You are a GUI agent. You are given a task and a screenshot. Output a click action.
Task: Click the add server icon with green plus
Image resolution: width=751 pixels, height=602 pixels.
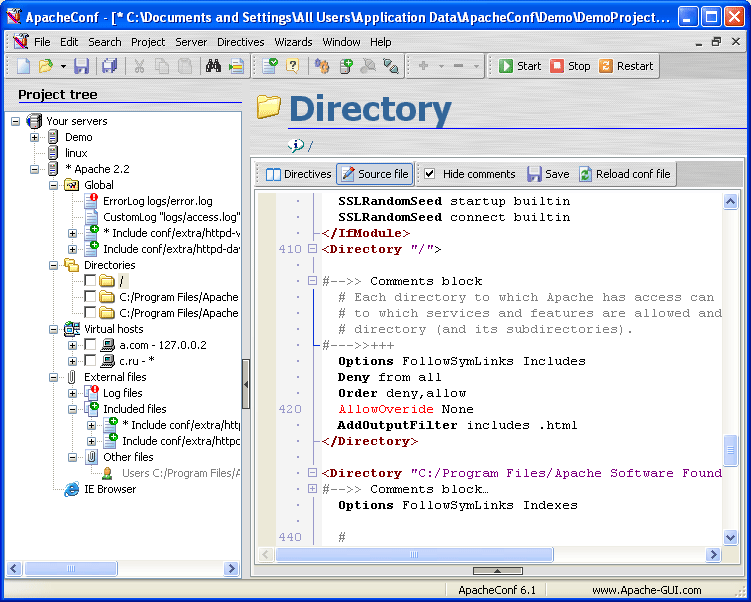(345, 66)
